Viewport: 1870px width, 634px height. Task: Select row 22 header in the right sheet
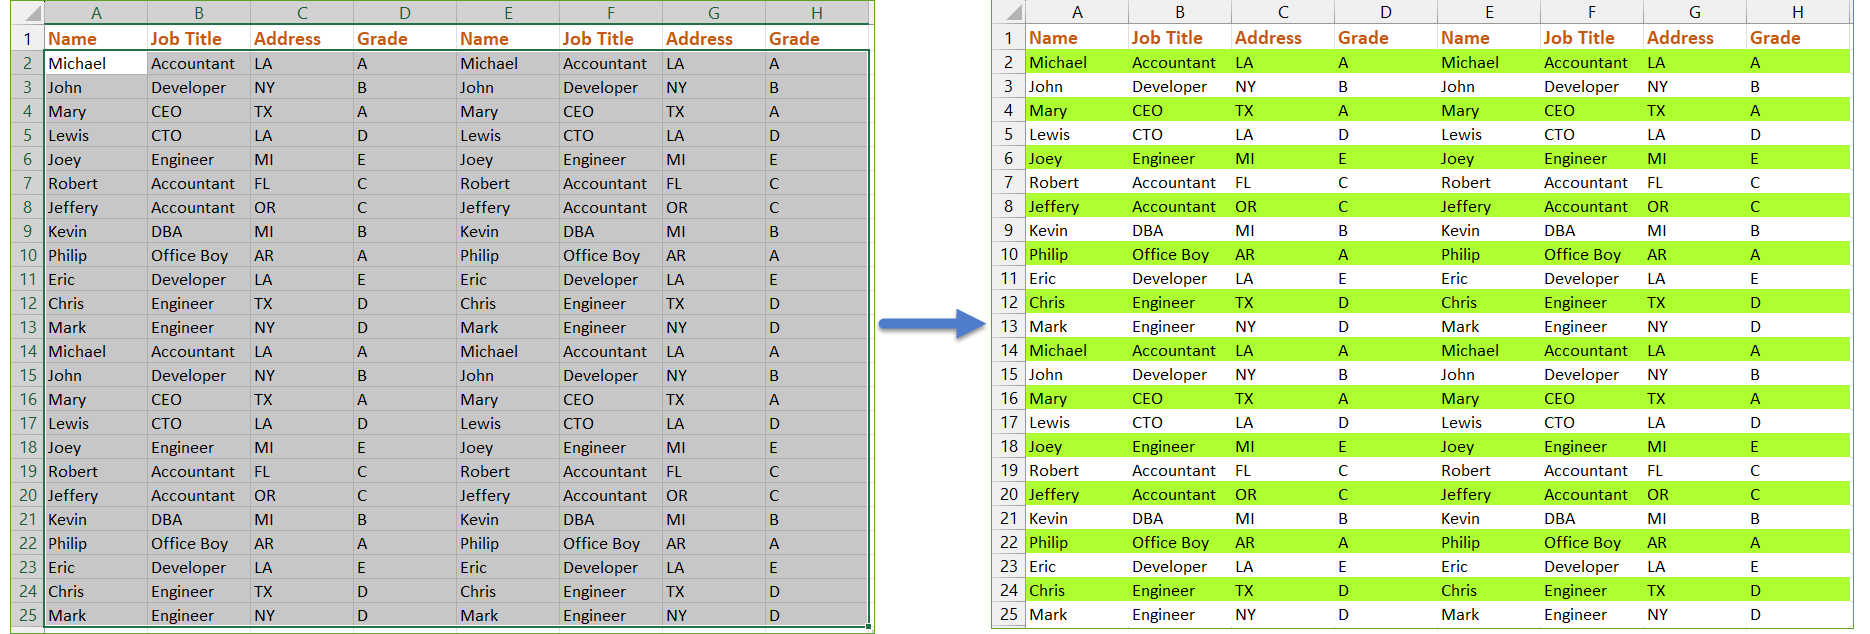[x=1009, y=542]
